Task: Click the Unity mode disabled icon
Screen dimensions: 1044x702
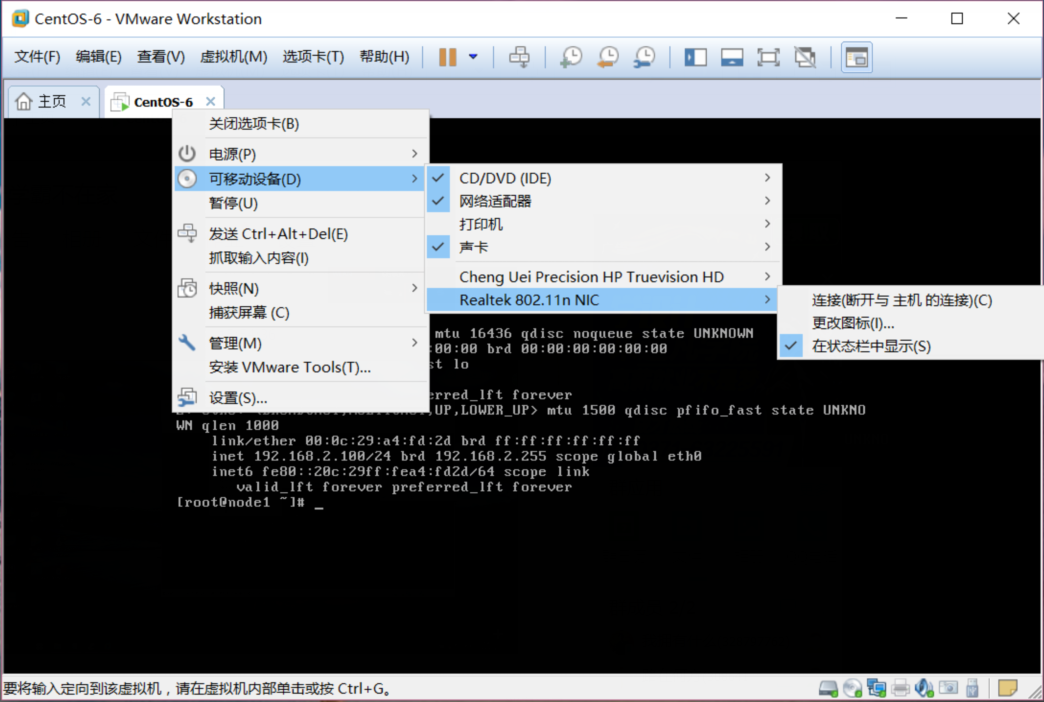Action: pos(805,57)
